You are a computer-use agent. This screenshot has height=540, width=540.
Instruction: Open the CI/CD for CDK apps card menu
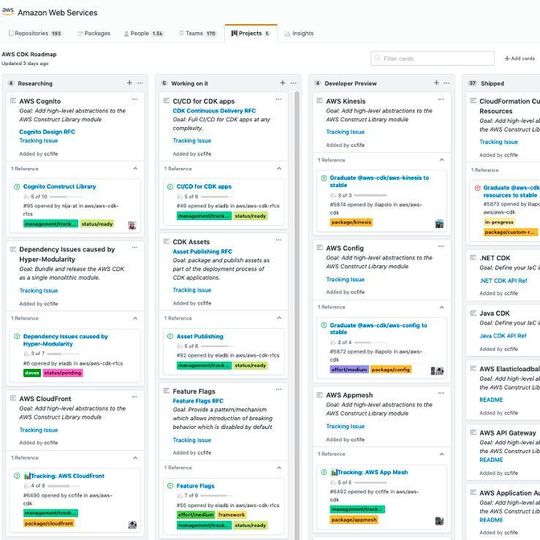(279, 100)
